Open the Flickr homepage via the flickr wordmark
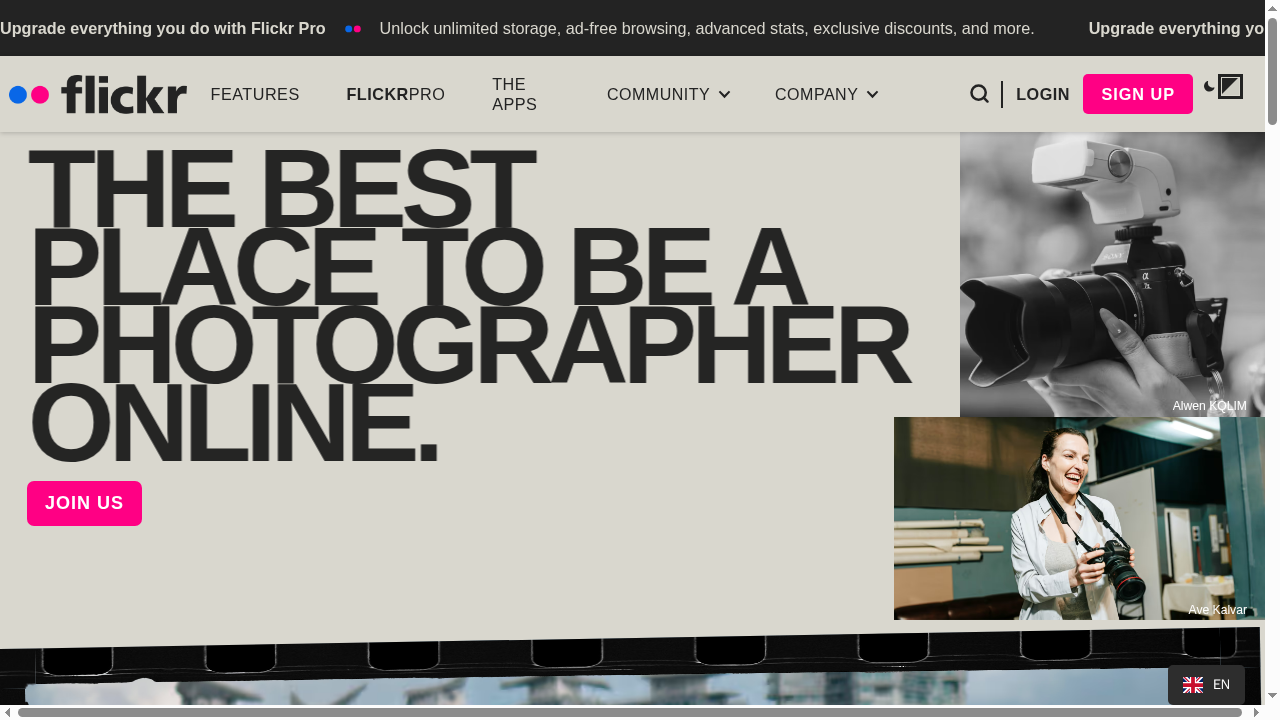1280x720 pixels. pyautogui.click(x=123, y=94)
